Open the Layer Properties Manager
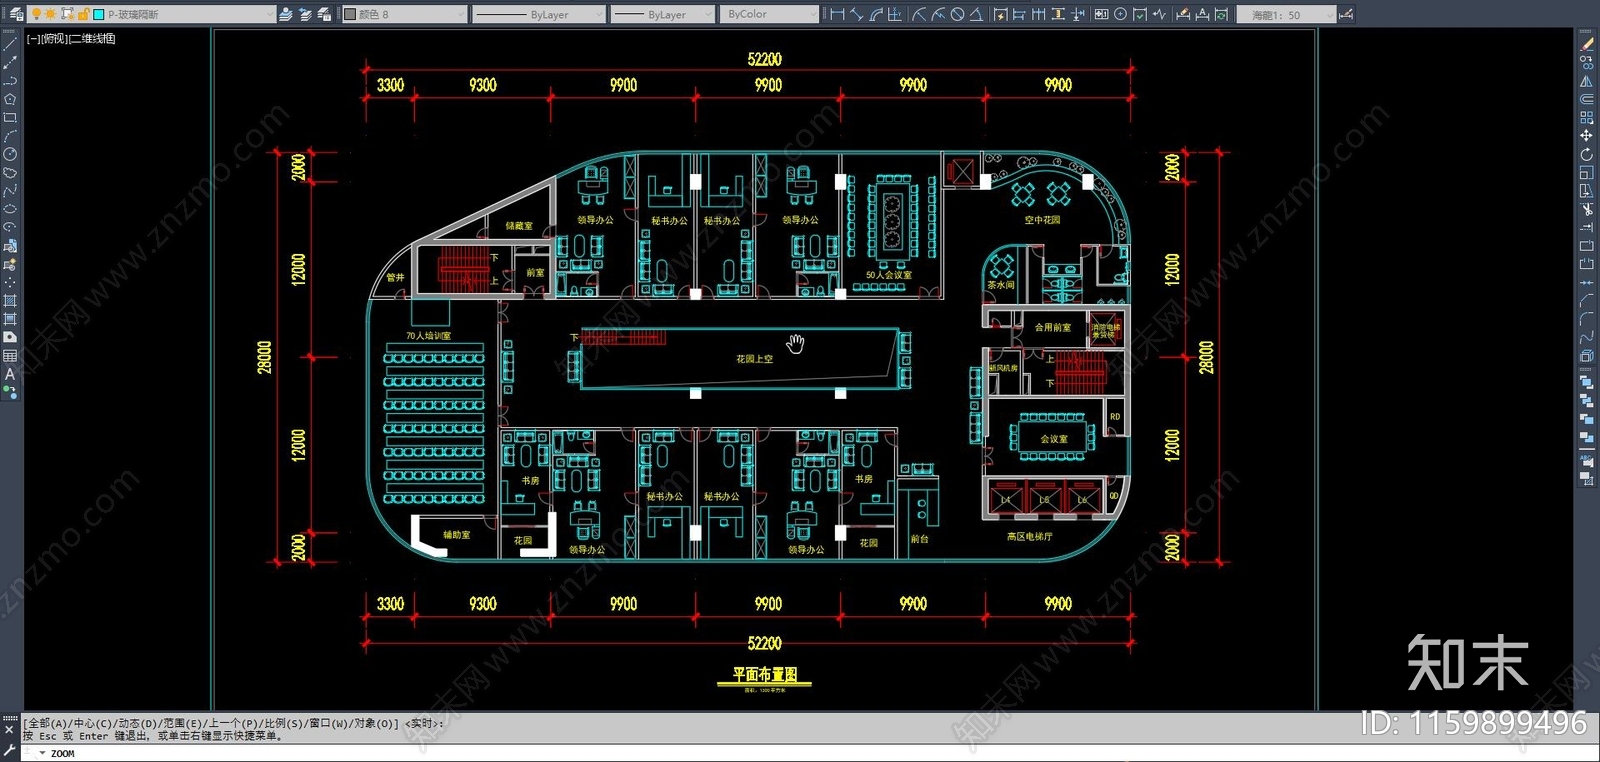This screenshot has width=1600, height=762. (x=16, y=14)
